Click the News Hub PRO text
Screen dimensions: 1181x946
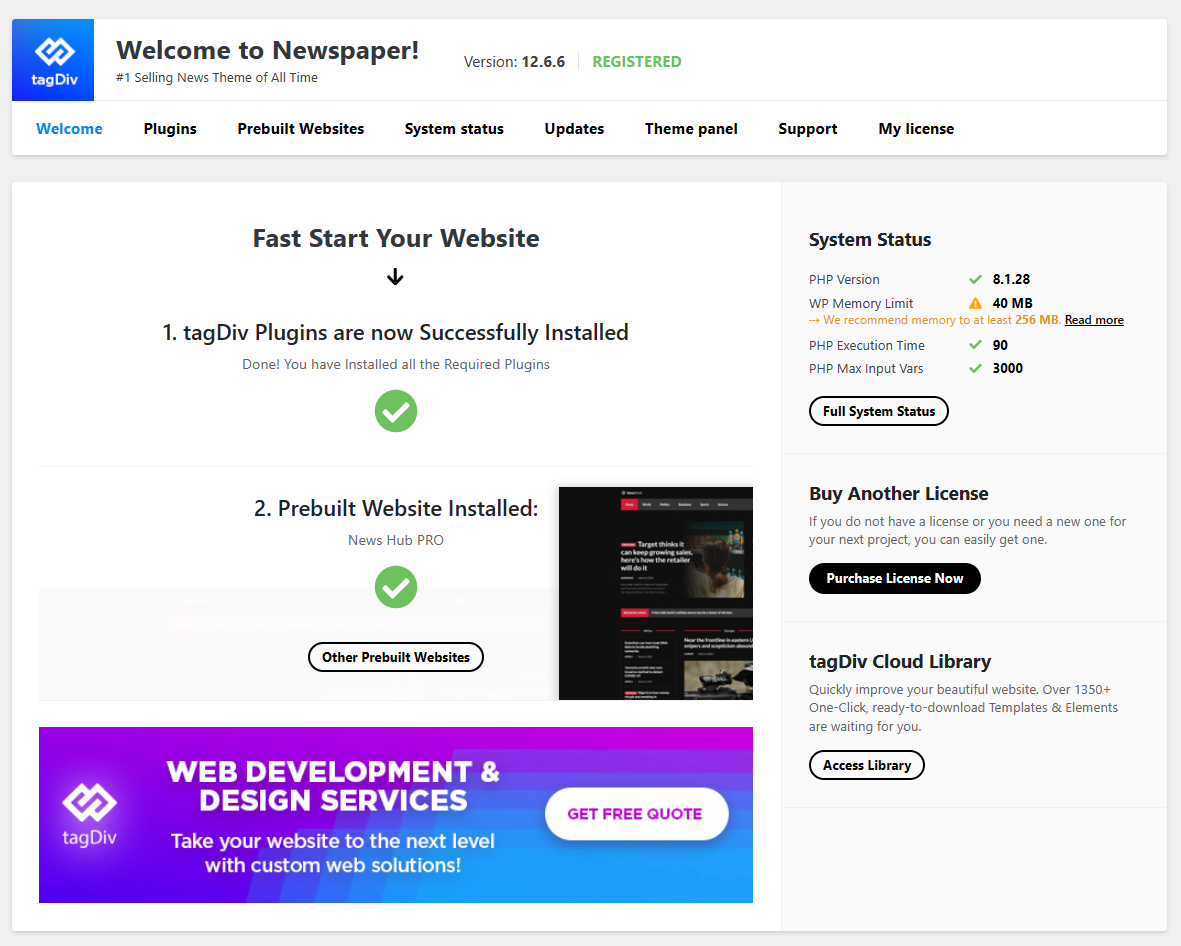[x=396, y=540]
